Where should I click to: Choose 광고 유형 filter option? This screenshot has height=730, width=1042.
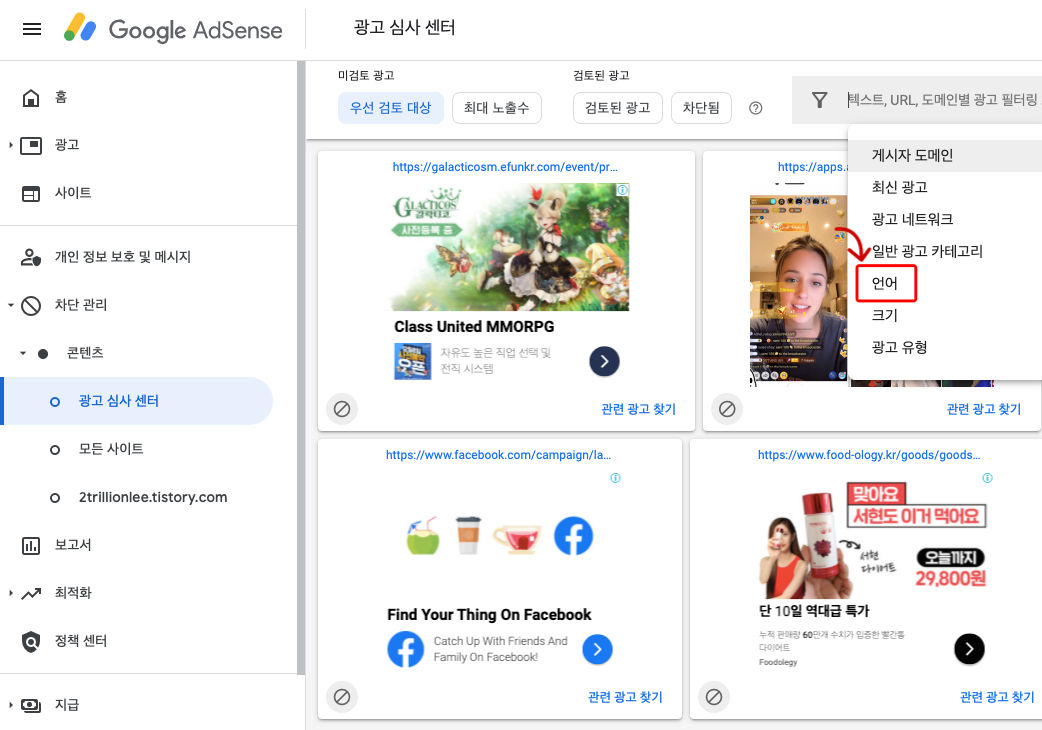(x=945, y=347)
